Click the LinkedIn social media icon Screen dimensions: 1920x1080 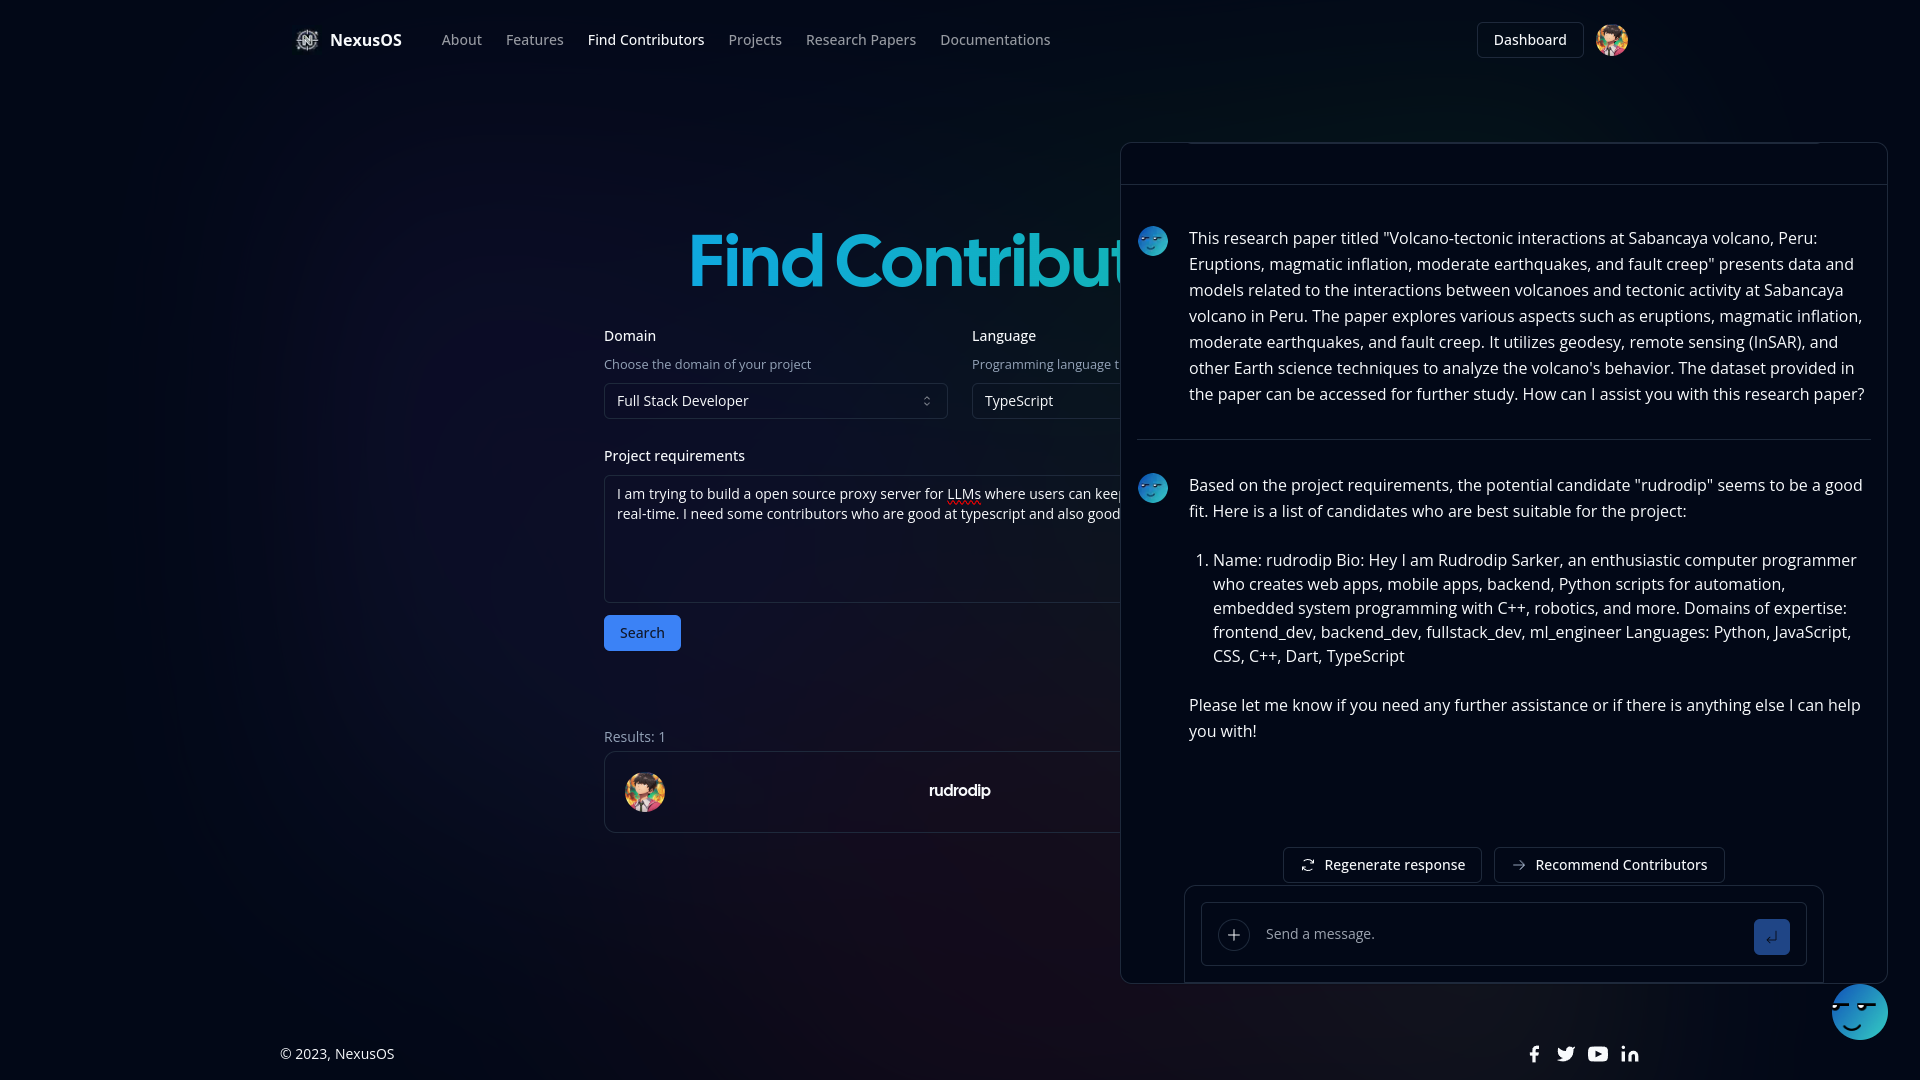pyautogui.click(x=1630, y=1052)
